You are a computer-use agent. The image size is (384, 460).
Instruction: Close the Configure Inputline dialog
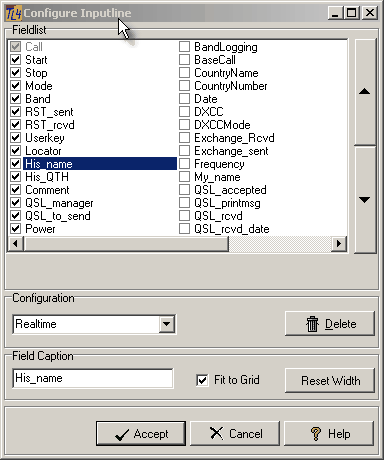pos(370,13)
